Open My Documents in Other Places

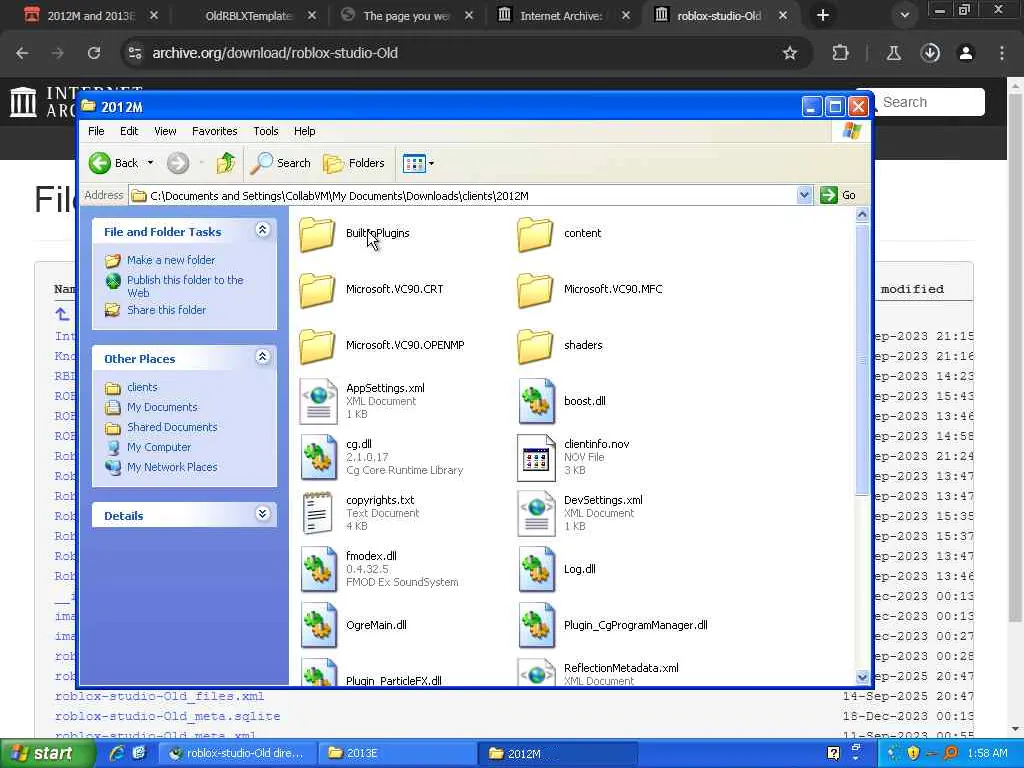162,408
